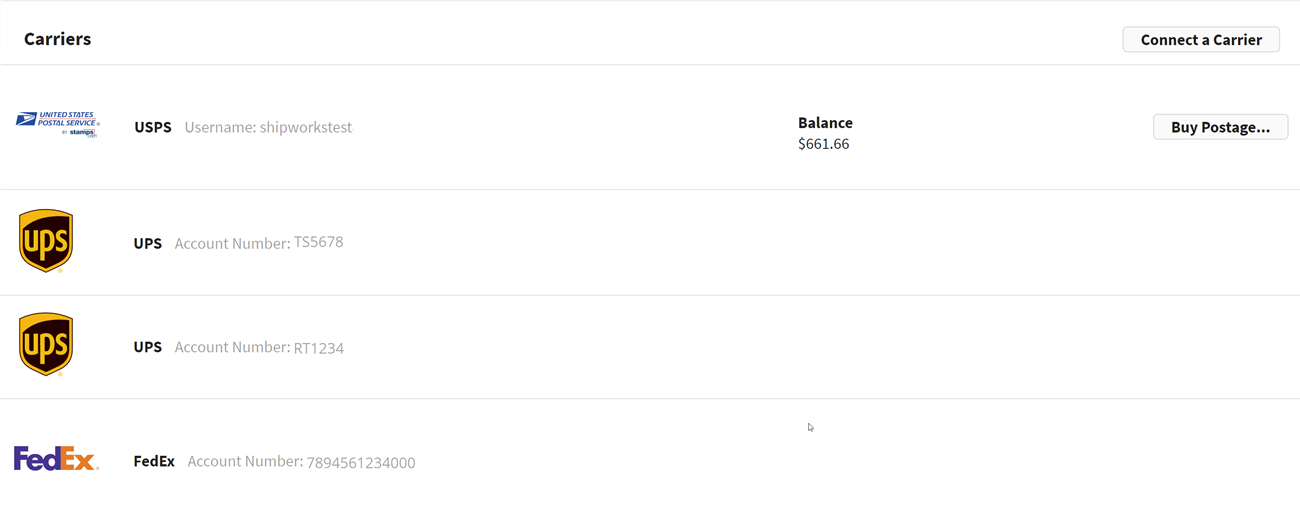
Task: Click the FedEx logo
Action: point(56,459)
